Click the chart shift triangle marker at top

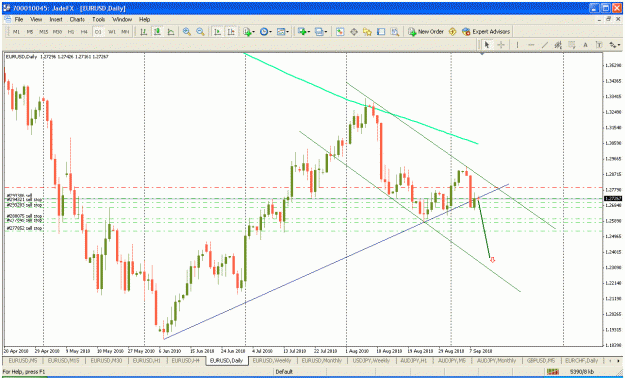click(482, 53)
